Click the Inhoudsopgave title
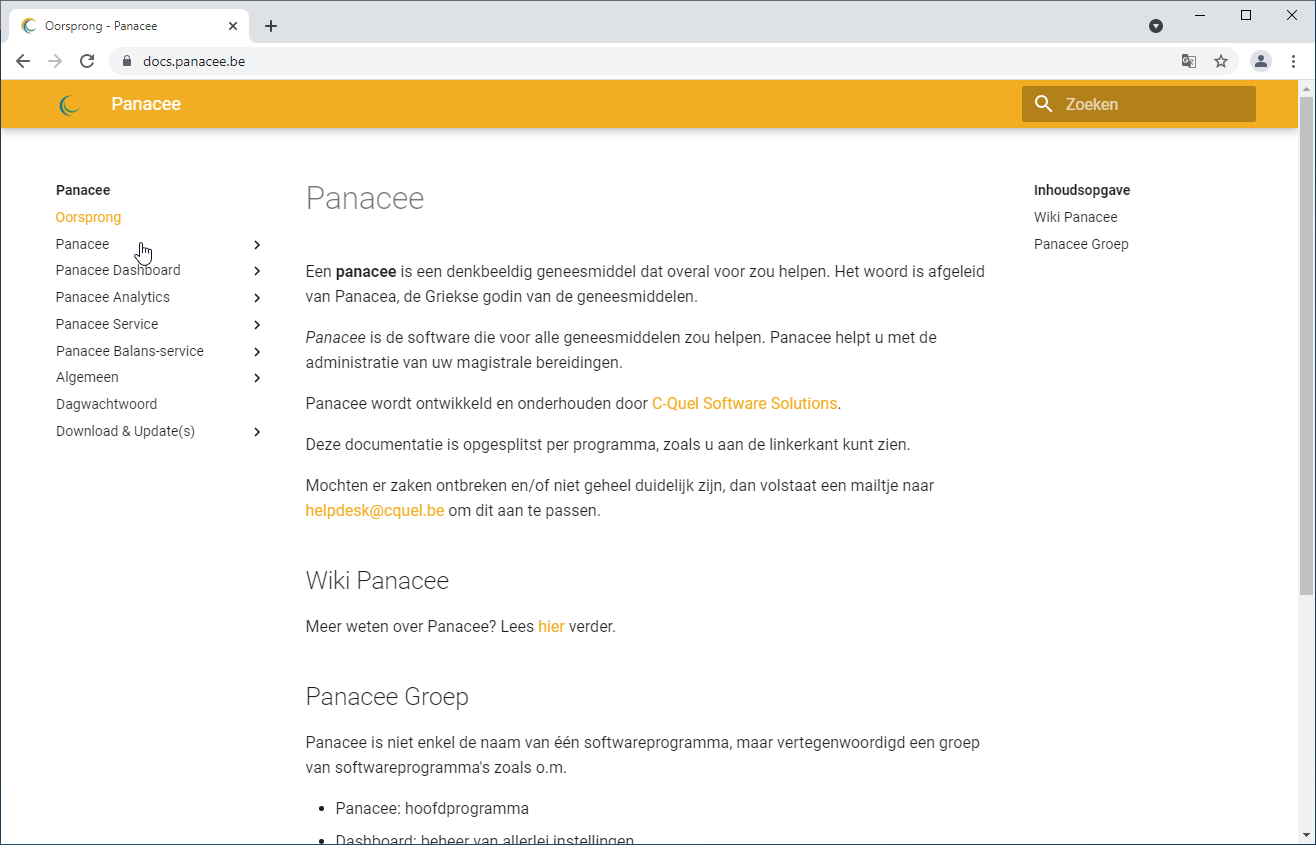The height and width of the screenshot is (845, 1316). point(1082,190)
